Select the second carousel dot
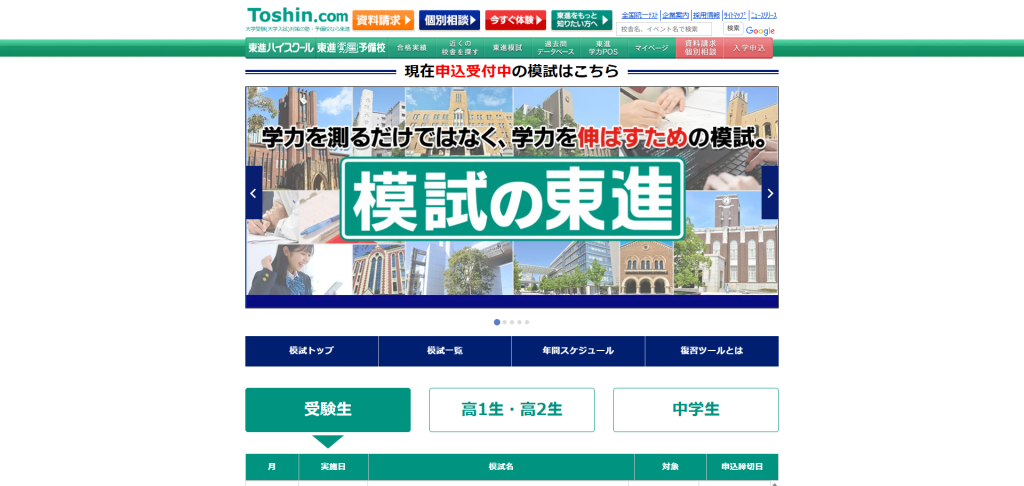Viewport: 1024px width, 486px height. tap(505, 322)
